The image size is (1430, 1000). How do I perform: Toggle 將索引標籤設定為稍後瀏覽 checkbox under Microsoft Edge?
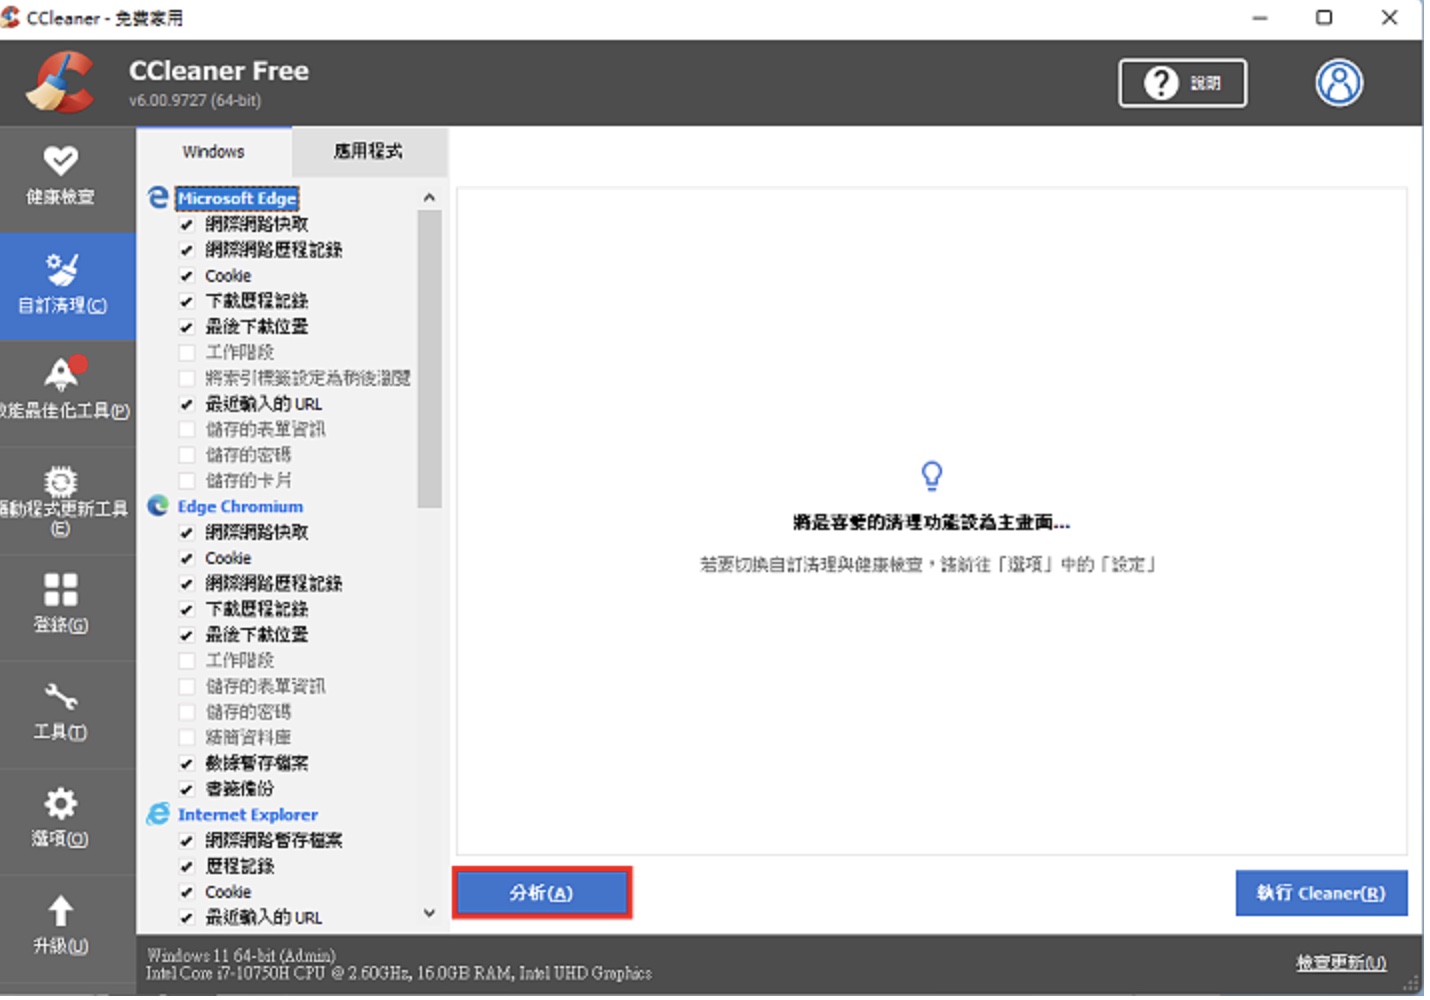coord(186,378)
